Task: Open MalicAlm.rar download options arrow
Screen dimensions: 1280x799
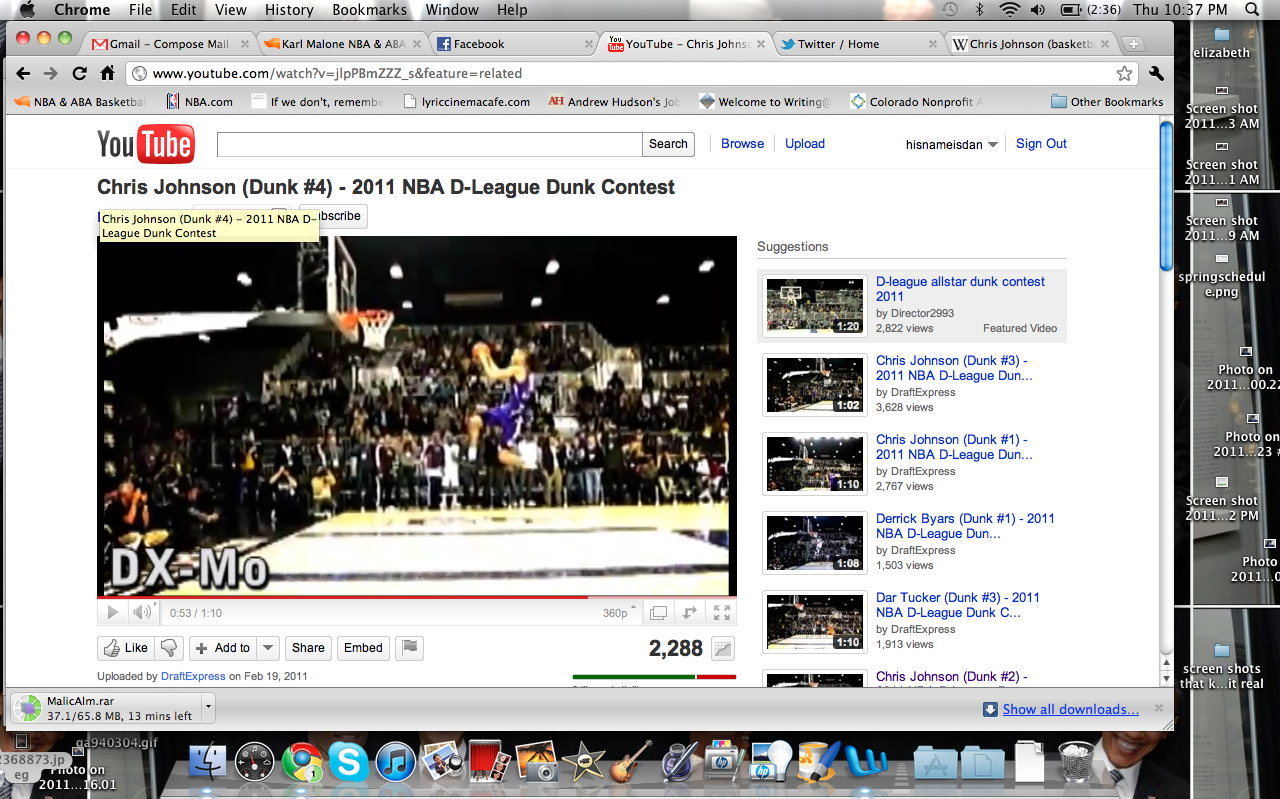Action: click(208, 708)
